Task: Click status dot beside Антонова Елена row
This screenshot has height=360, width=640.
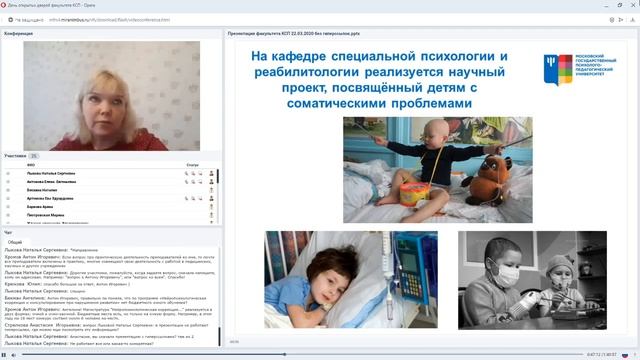Action: point(8,182)
